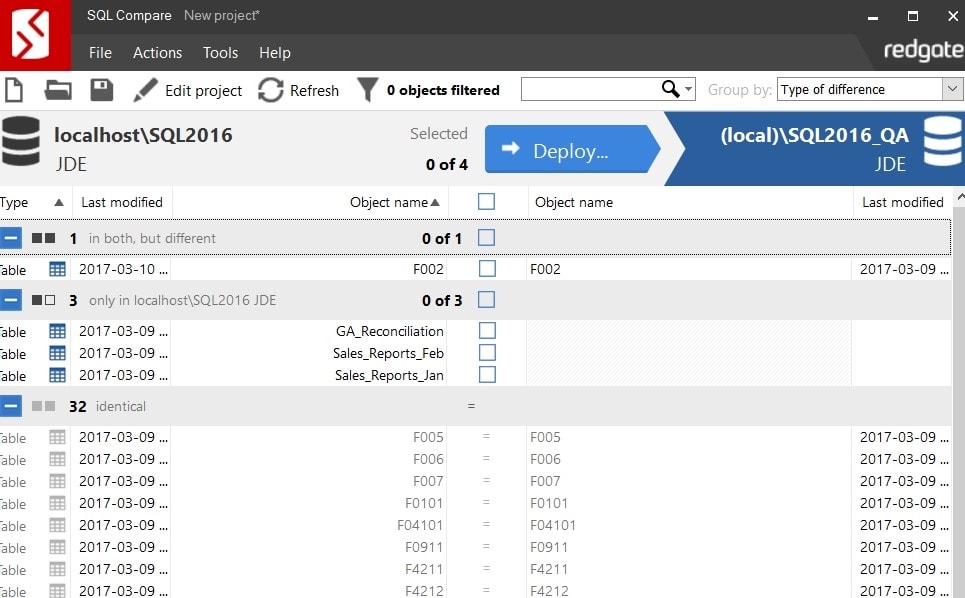
Task: Toggle the select-all checkbox in header
Action: point(486,202)
